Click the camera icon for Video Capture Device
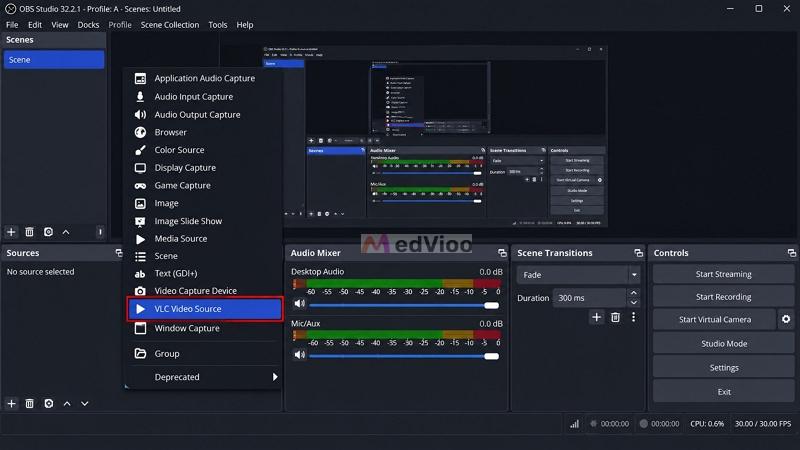The image size is (800, 450). click(x=140, y=291)
